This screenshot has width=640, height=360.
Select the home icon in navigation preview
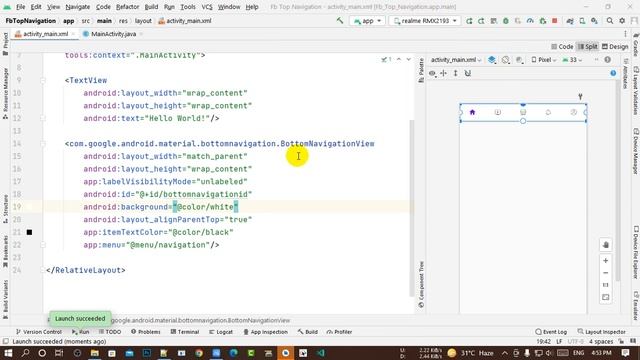click(x=472, y=112)
